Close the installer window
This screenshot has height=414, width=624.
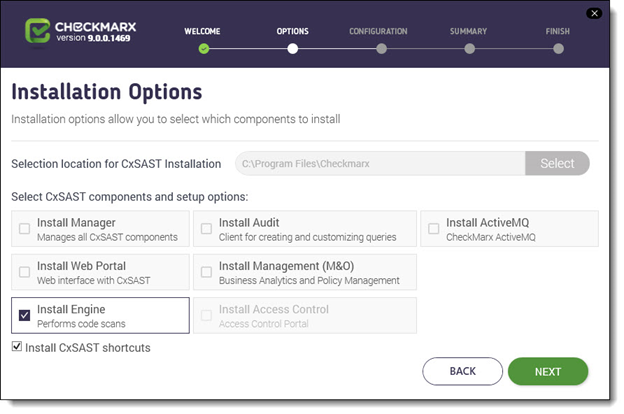[x=594, y=13]
